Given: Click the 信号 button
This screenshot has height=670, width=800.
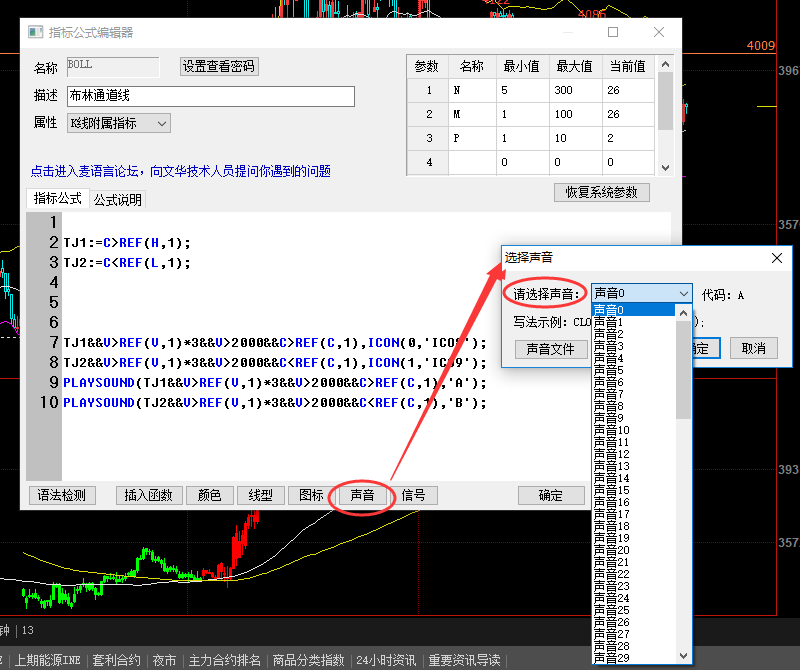Looking at the screenshot, I should [413, 495].
